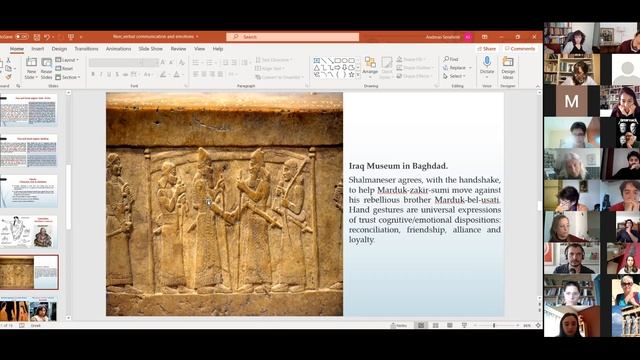Screen dimensions: 640x360
Task: Open the Select dropdown
Action: point(455,76)
